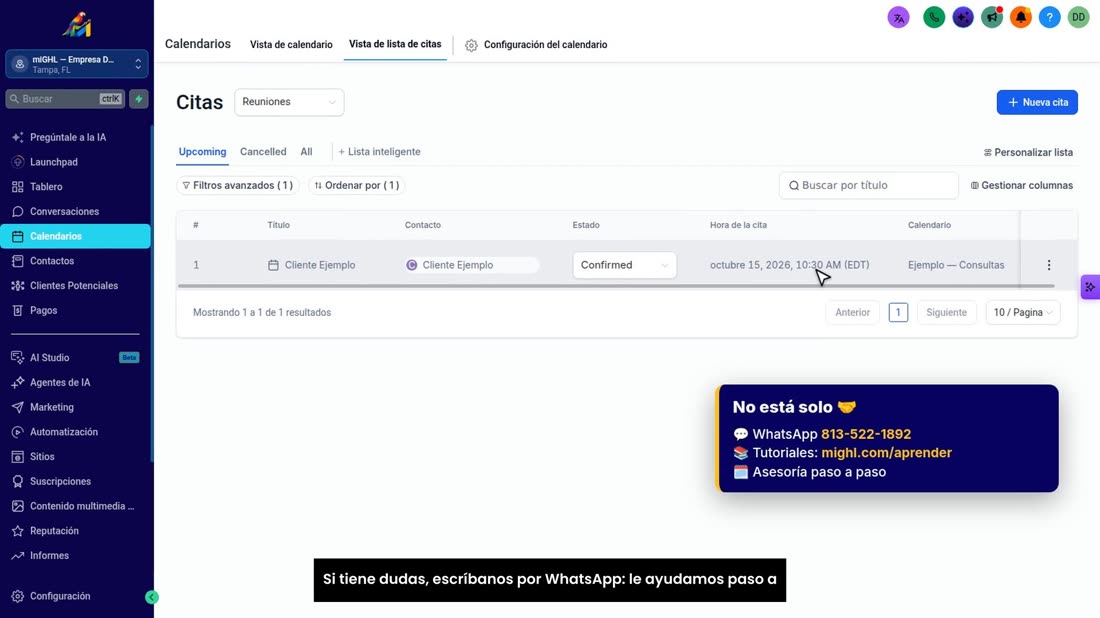The height and width of the screenshot is (618, 1100).
Task: Go to the Siguiente page
Action: [946, 312]
